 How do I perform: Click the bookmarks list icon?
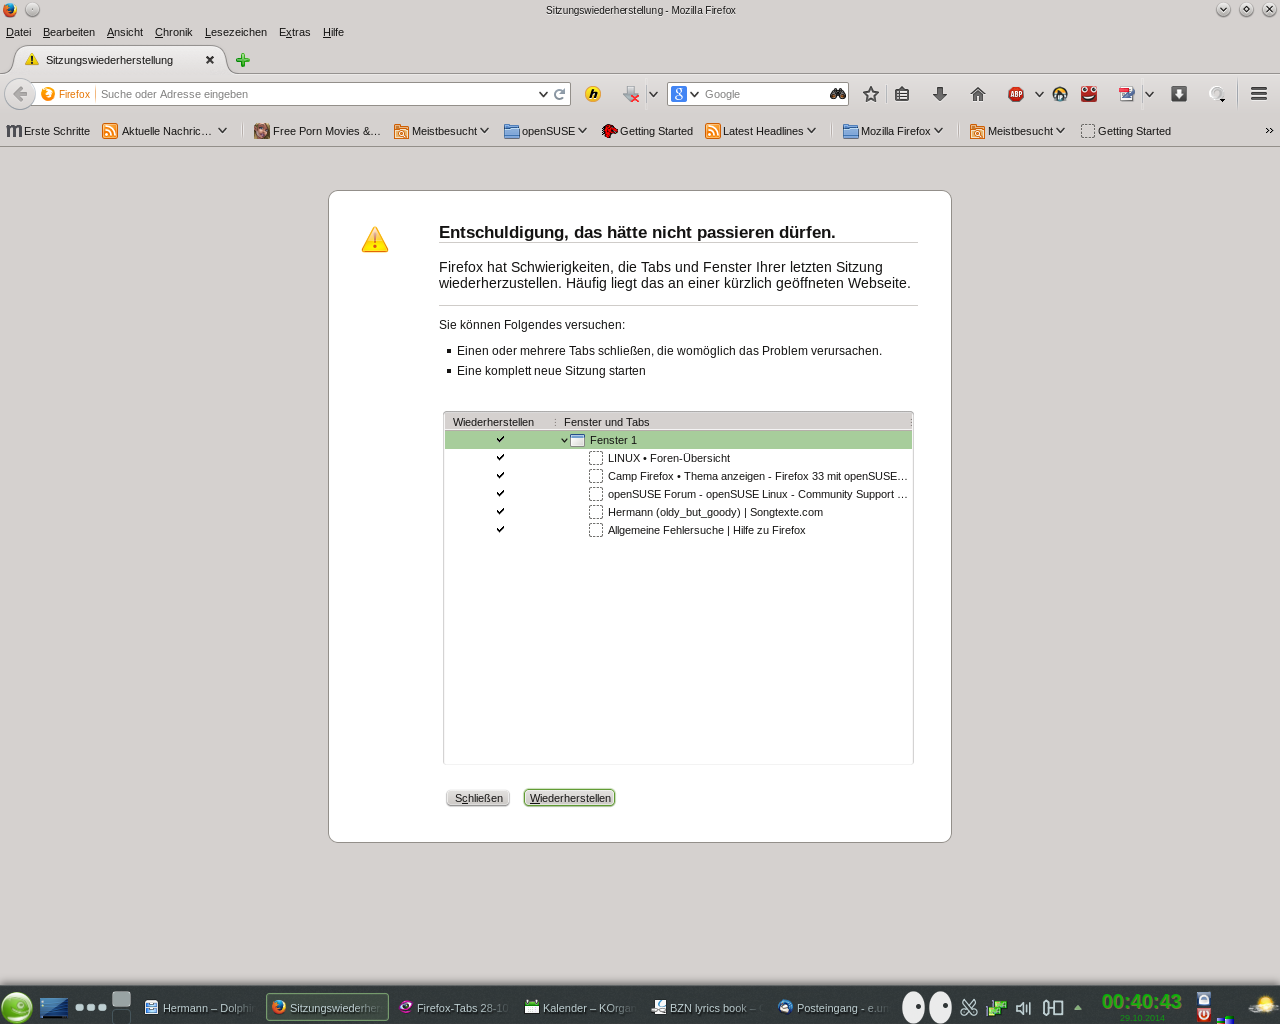902,94
